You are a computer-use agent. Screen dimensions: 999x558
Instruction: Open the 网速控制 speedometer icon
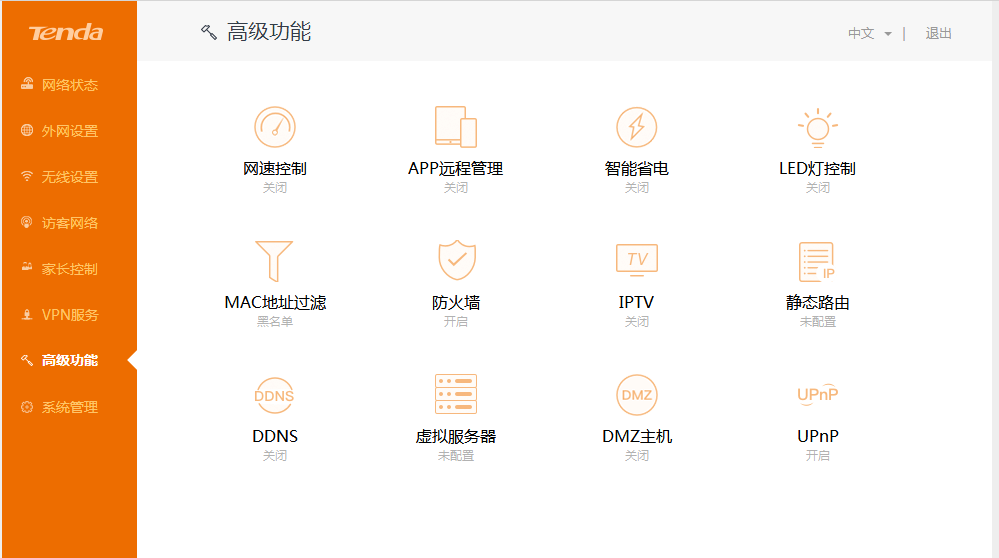click(x=275, y=127)
